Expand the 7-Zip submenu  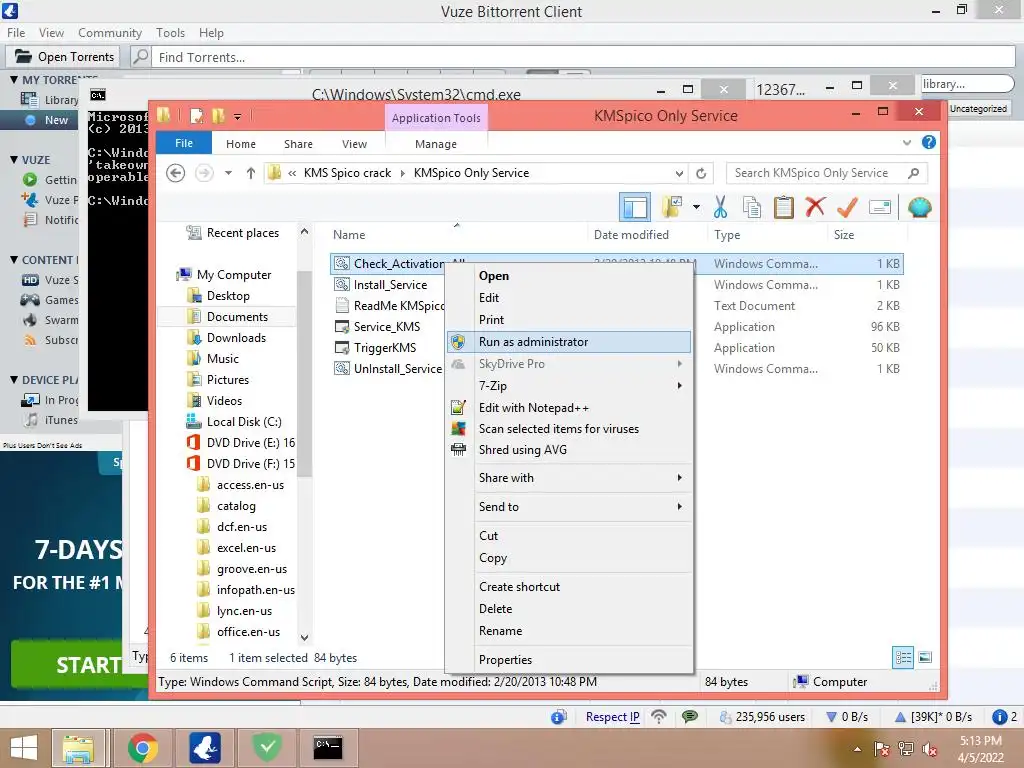pos(680,385)
